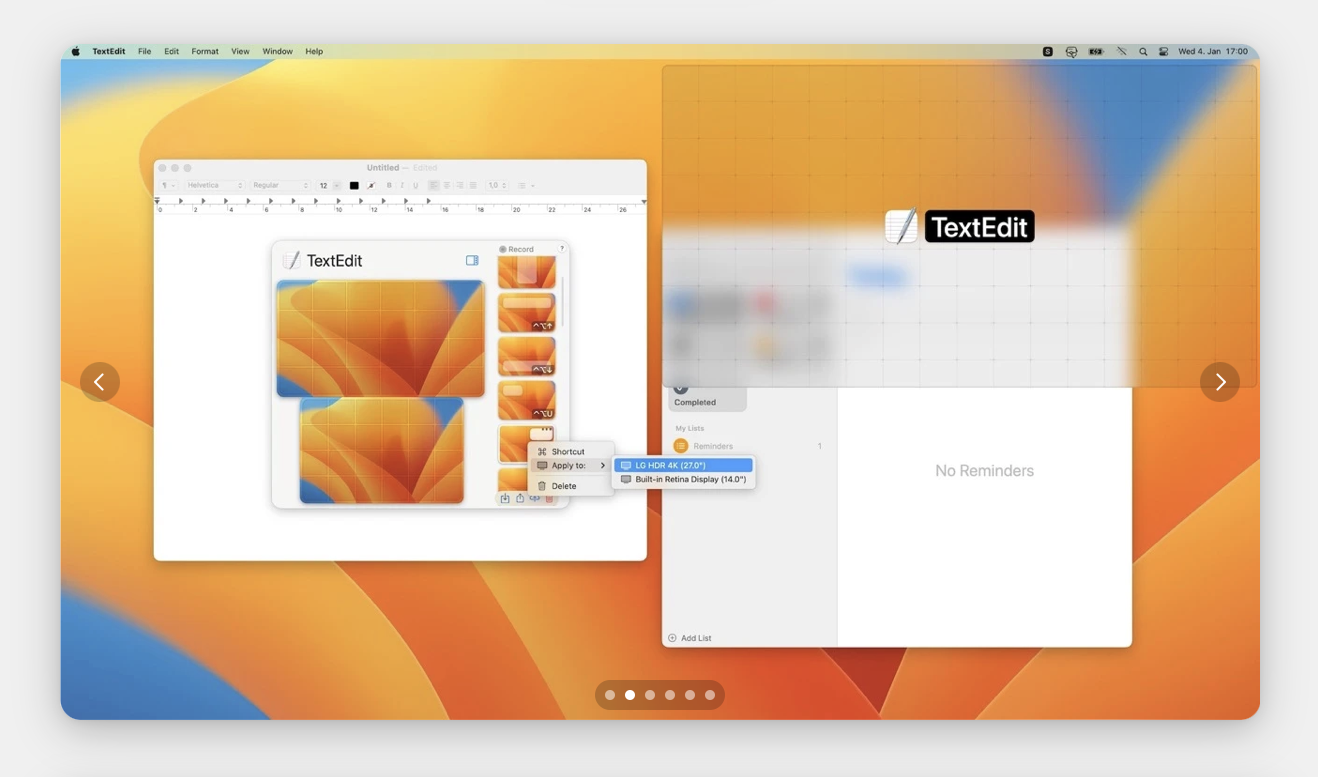This screenshot has width=1318, height=777.
Task: Click the red trash icon below thumbnails
Action: (x=549, y=498)
